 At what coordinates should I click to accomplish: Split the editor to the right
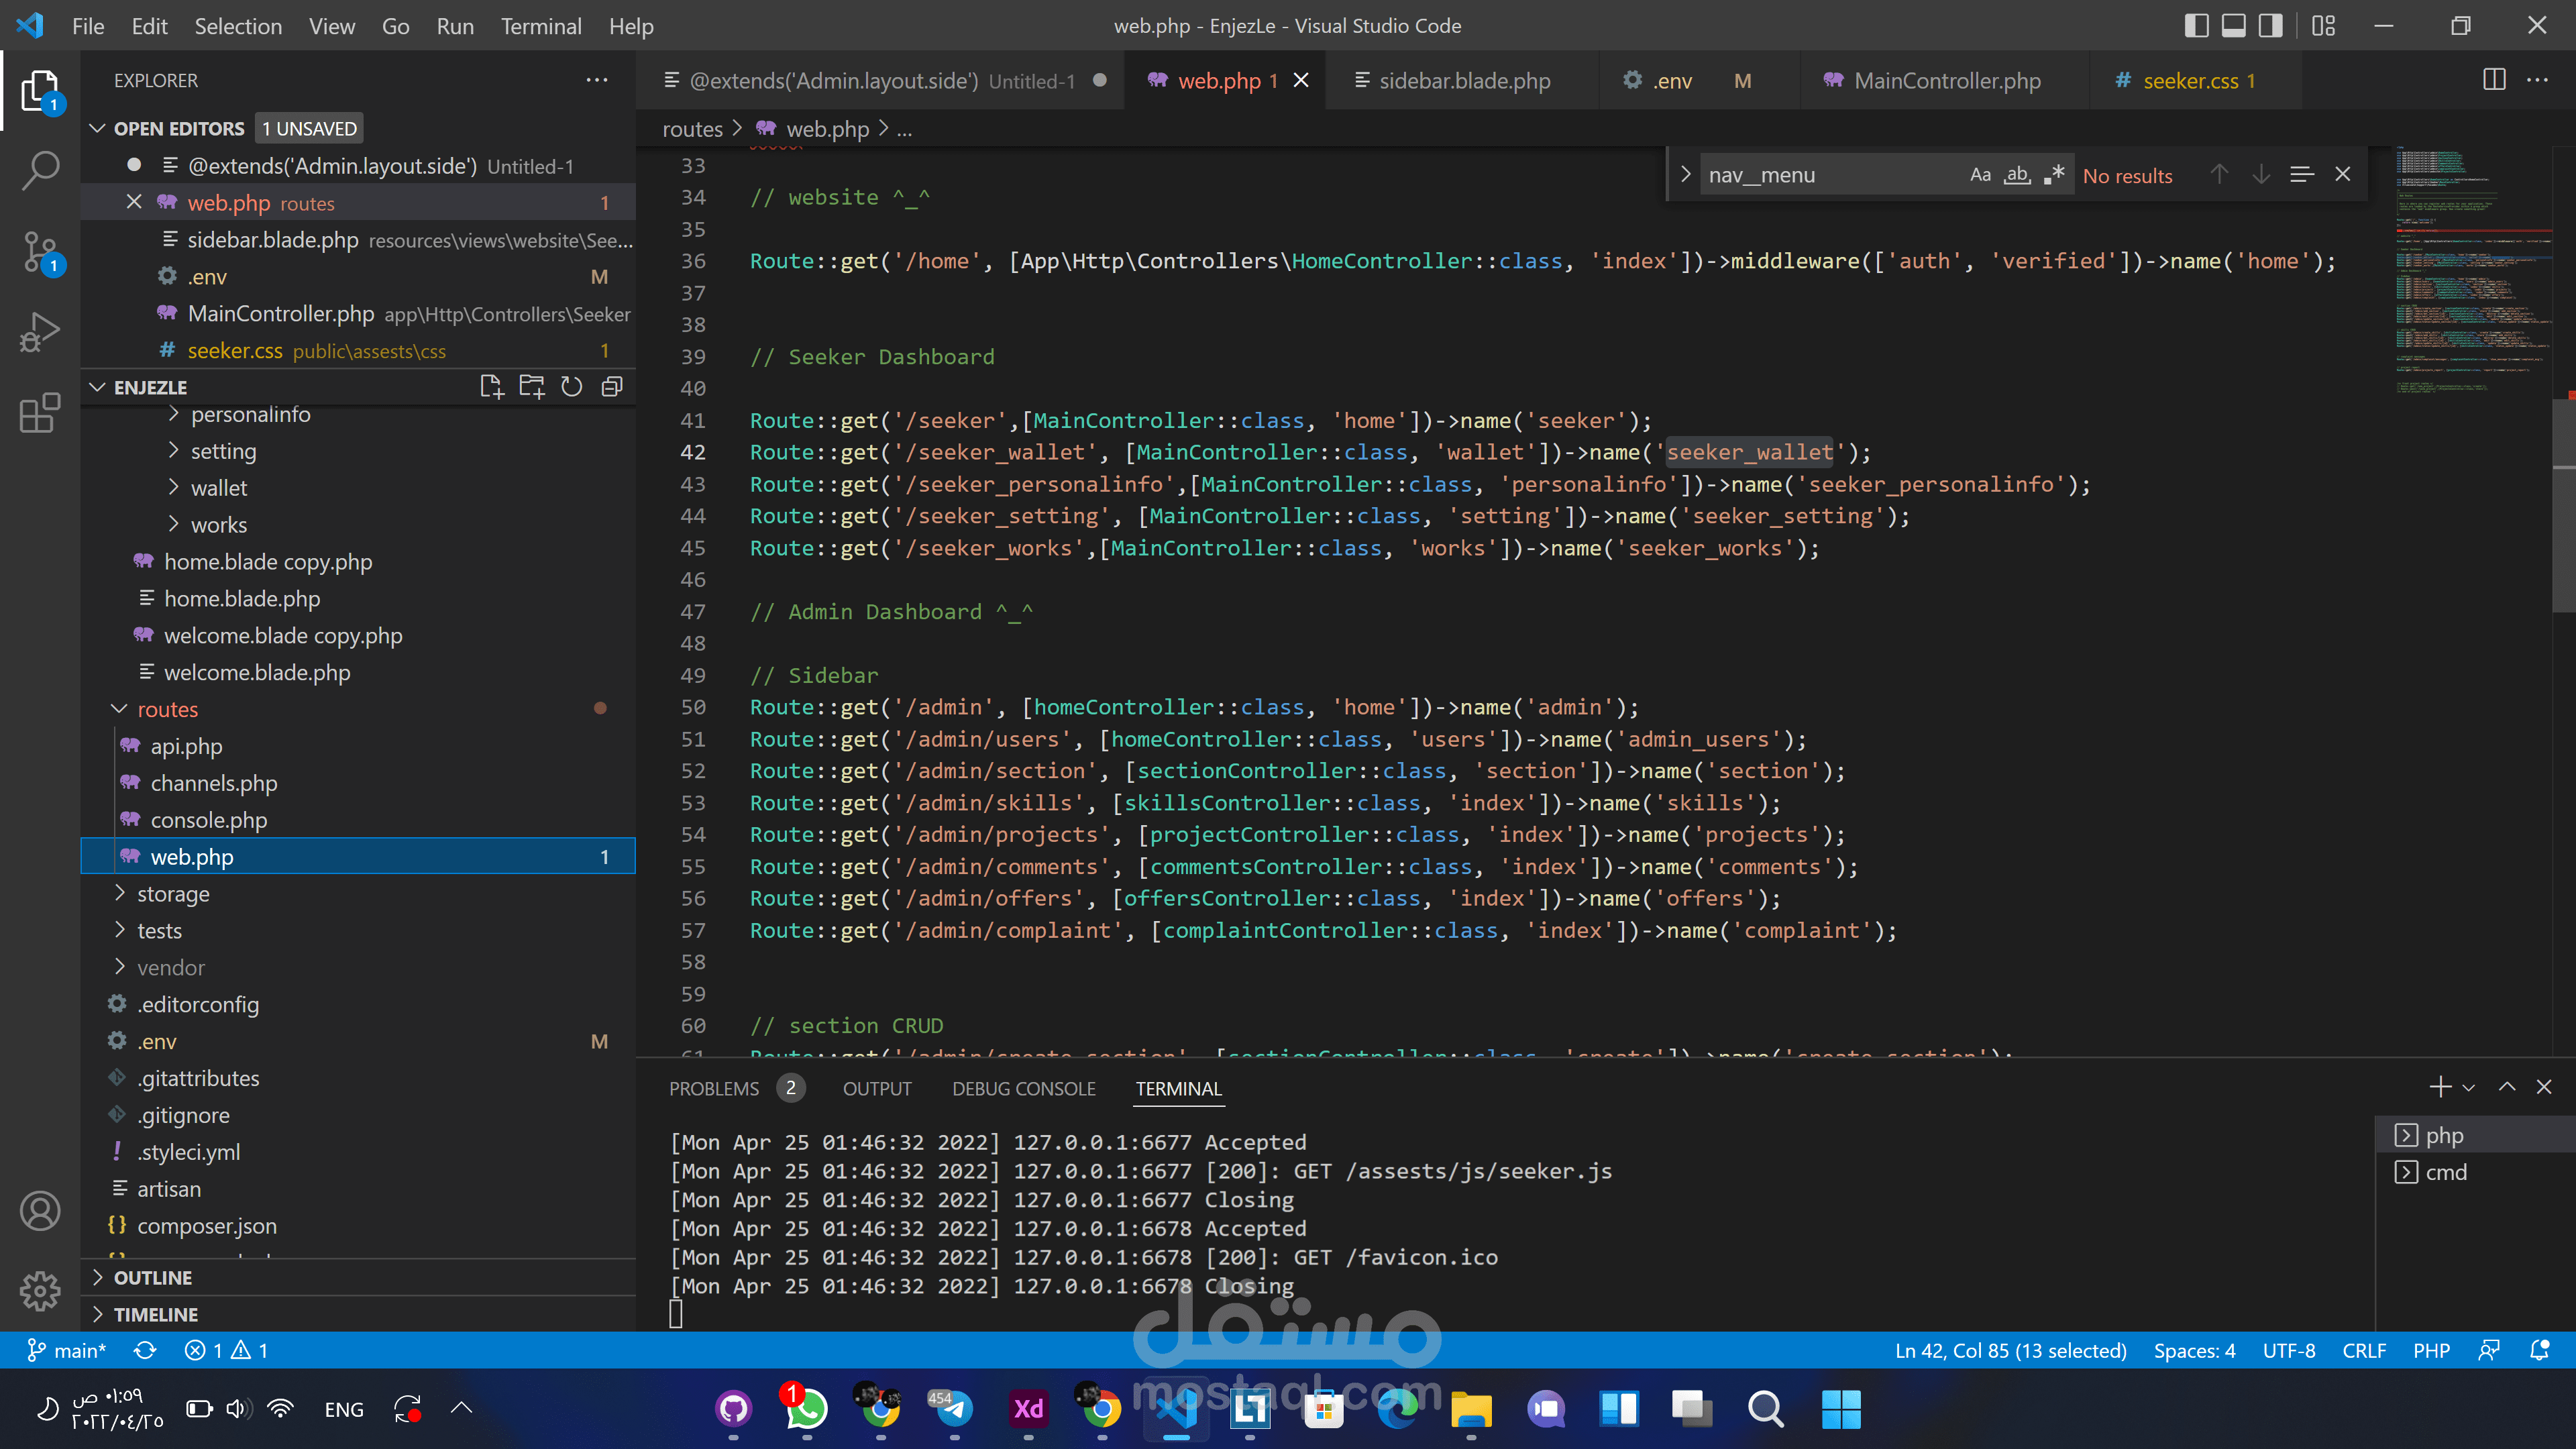[x=2494, y=80]
